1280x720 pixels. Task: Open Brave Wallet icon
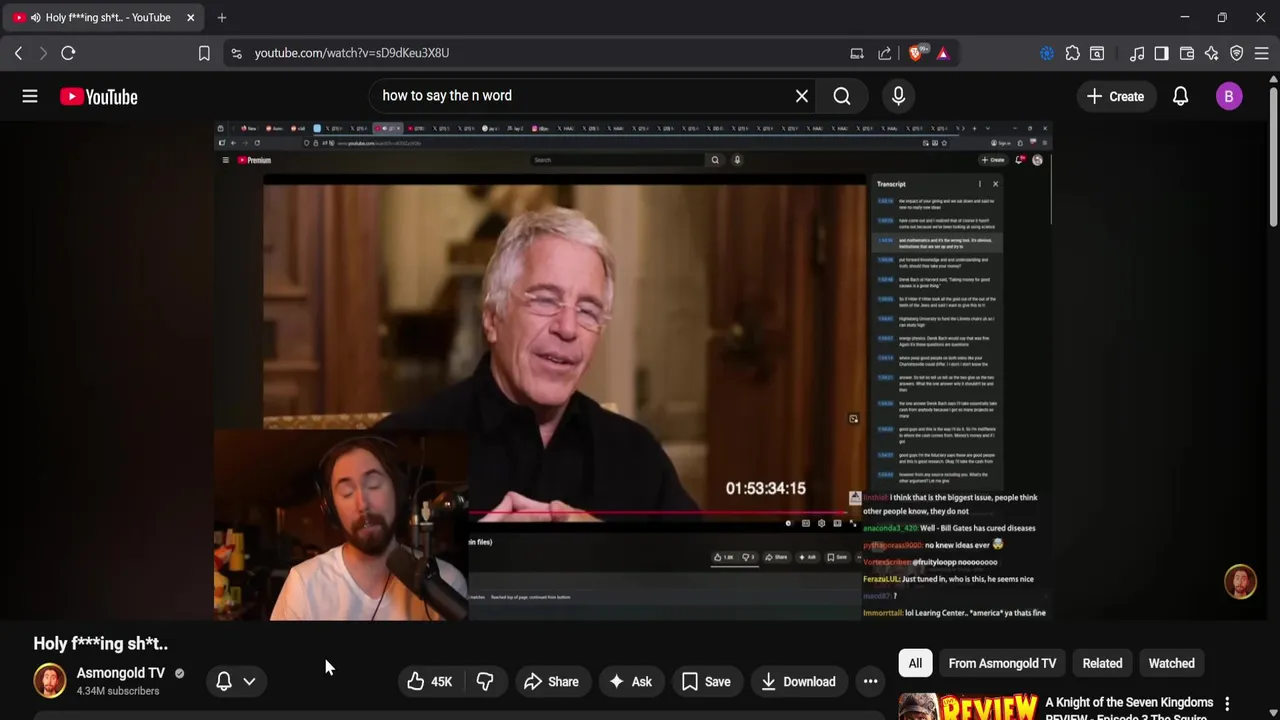pos(1187,53)
